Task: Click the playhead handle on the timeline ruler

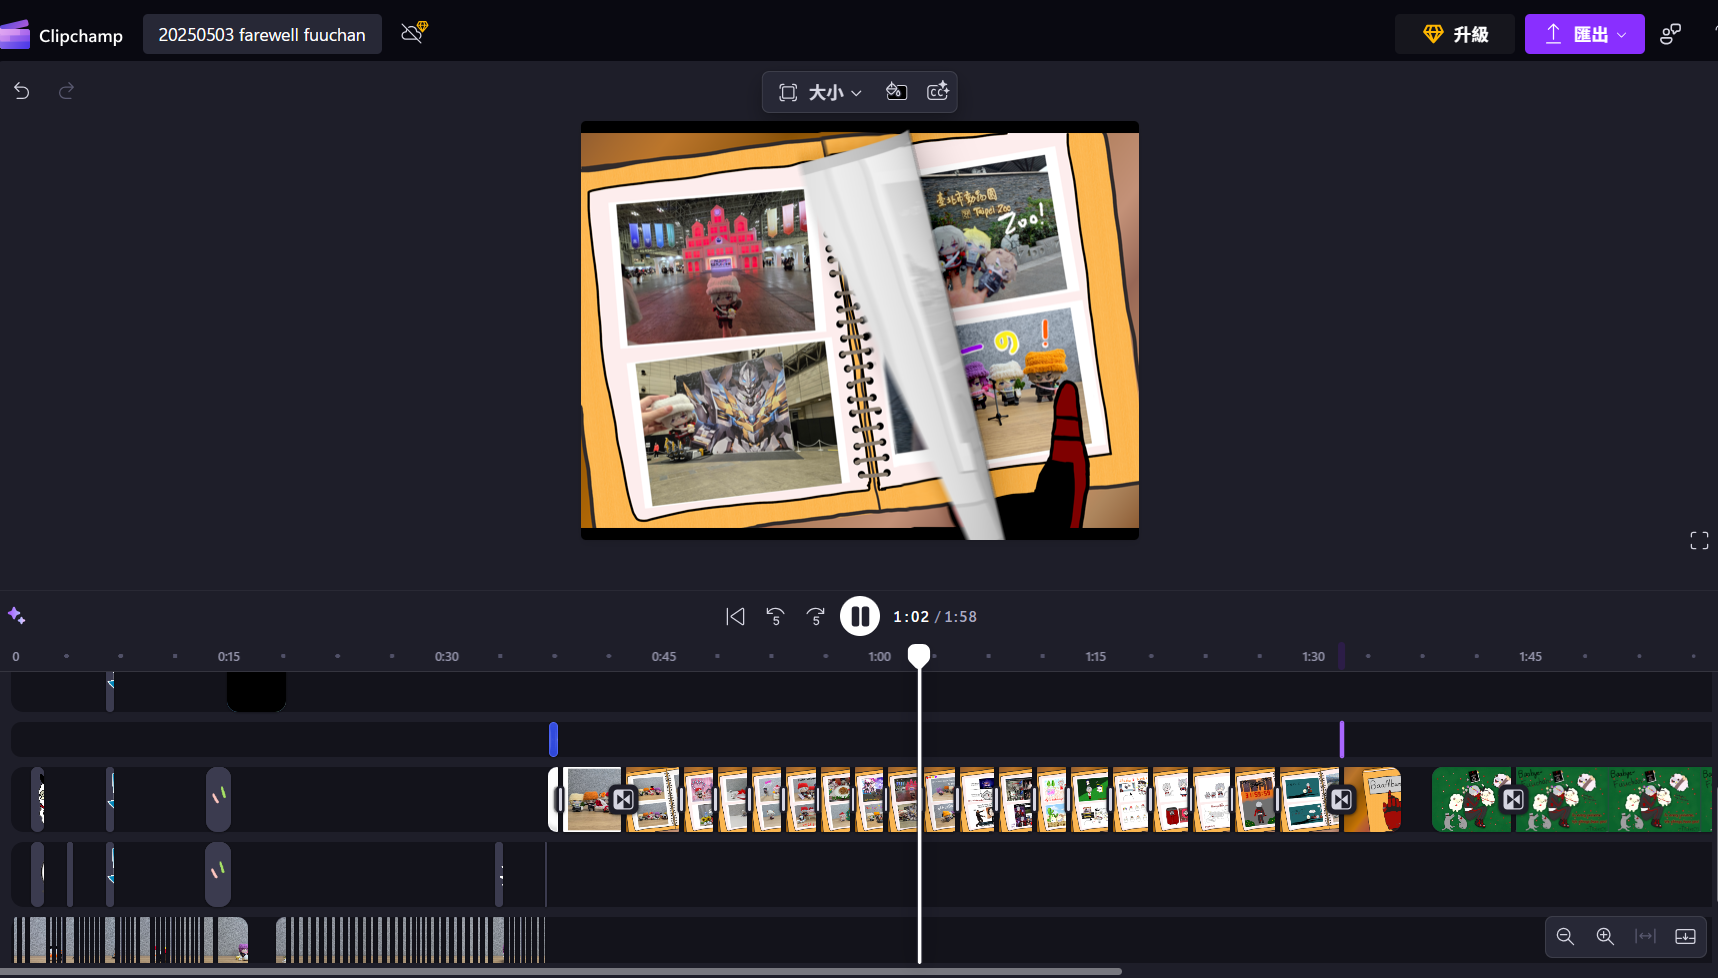Action: click(919, 655)
